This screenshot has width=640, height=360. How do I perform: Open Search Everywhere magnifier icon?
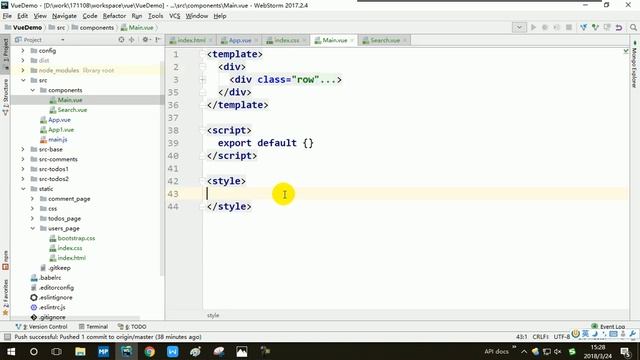pyautogui.click(x=633, y=27)
